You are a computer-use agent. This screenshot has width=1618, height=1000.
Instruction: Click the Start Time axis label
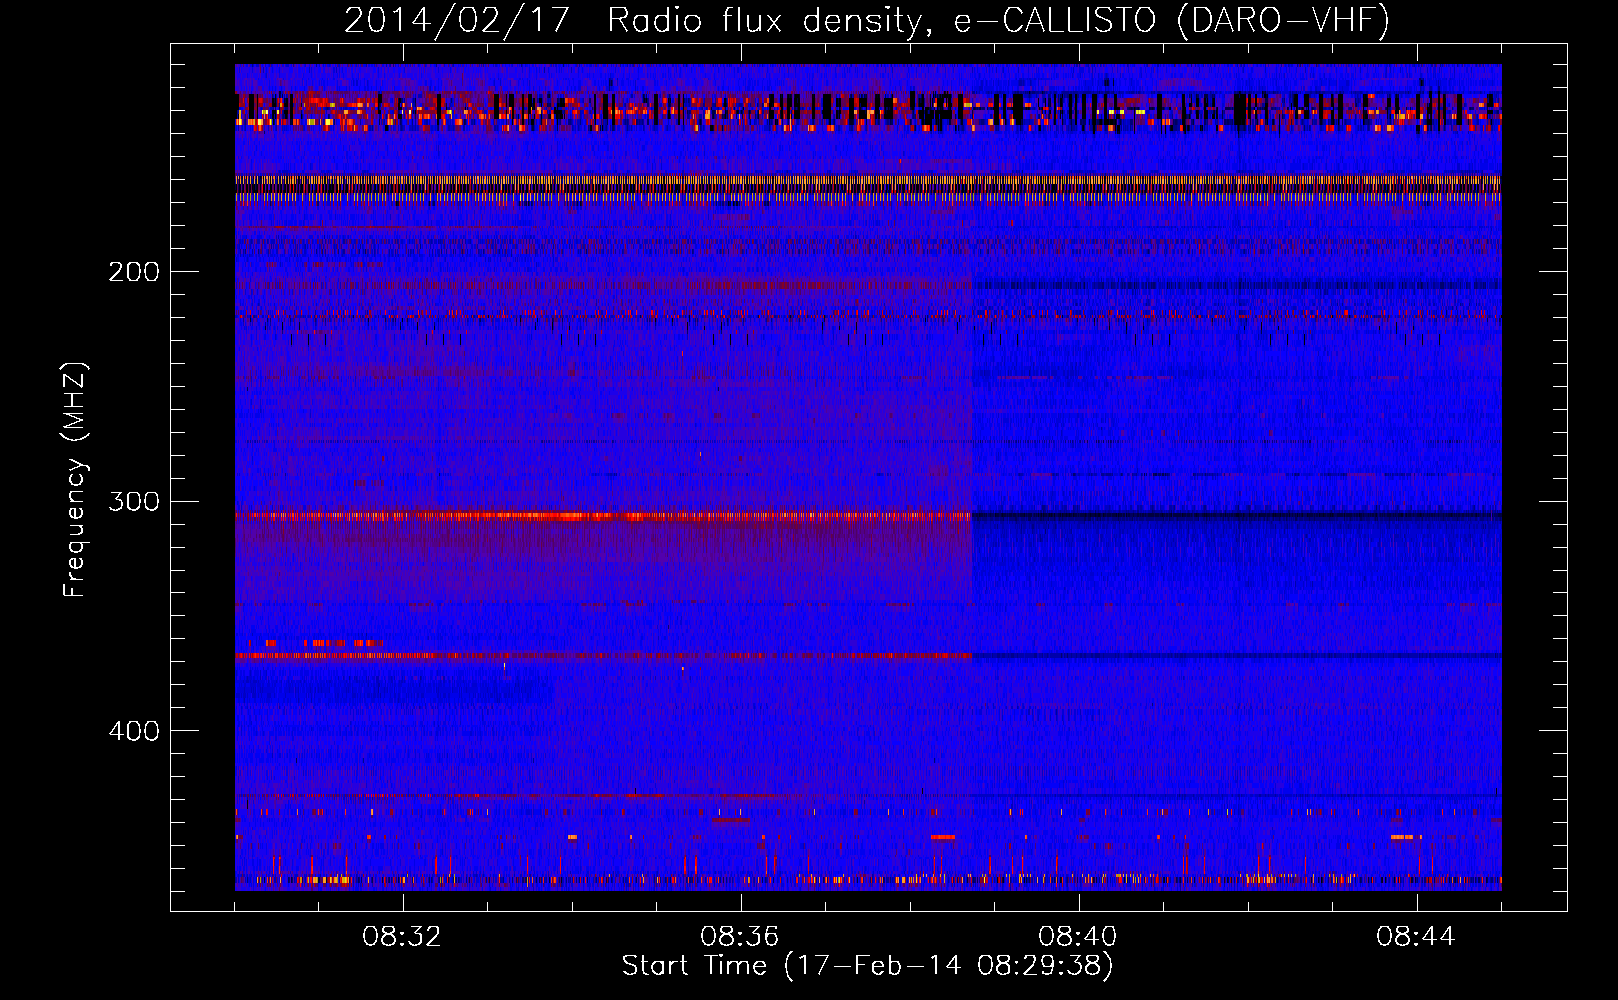pos(867,966)
